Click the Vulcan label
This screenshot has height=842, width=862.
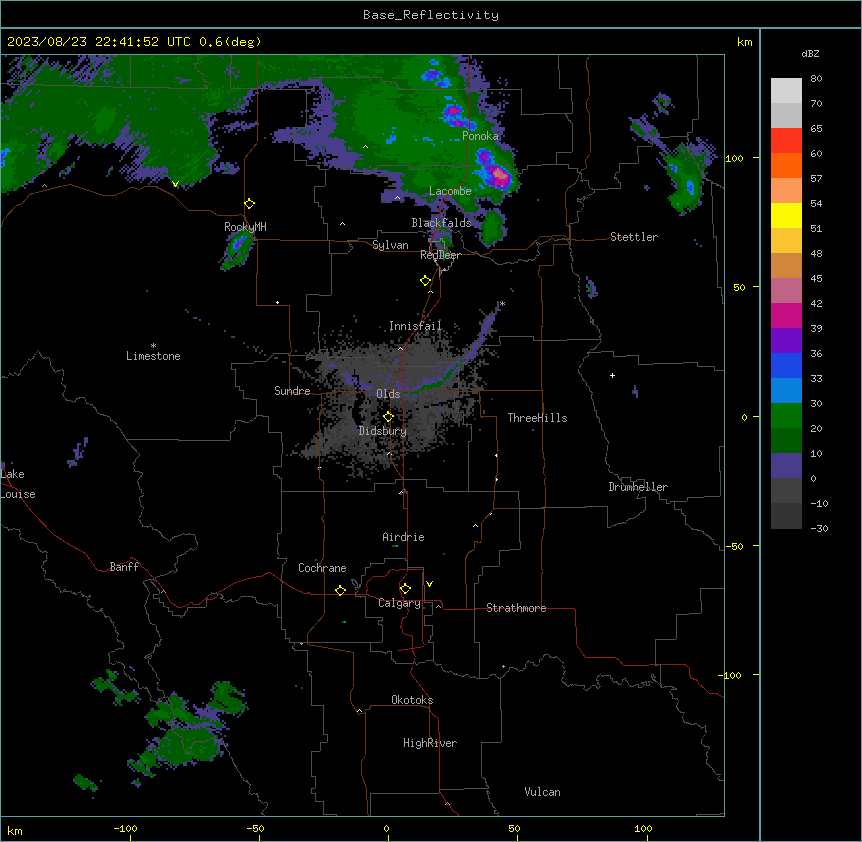coord(543,792)
